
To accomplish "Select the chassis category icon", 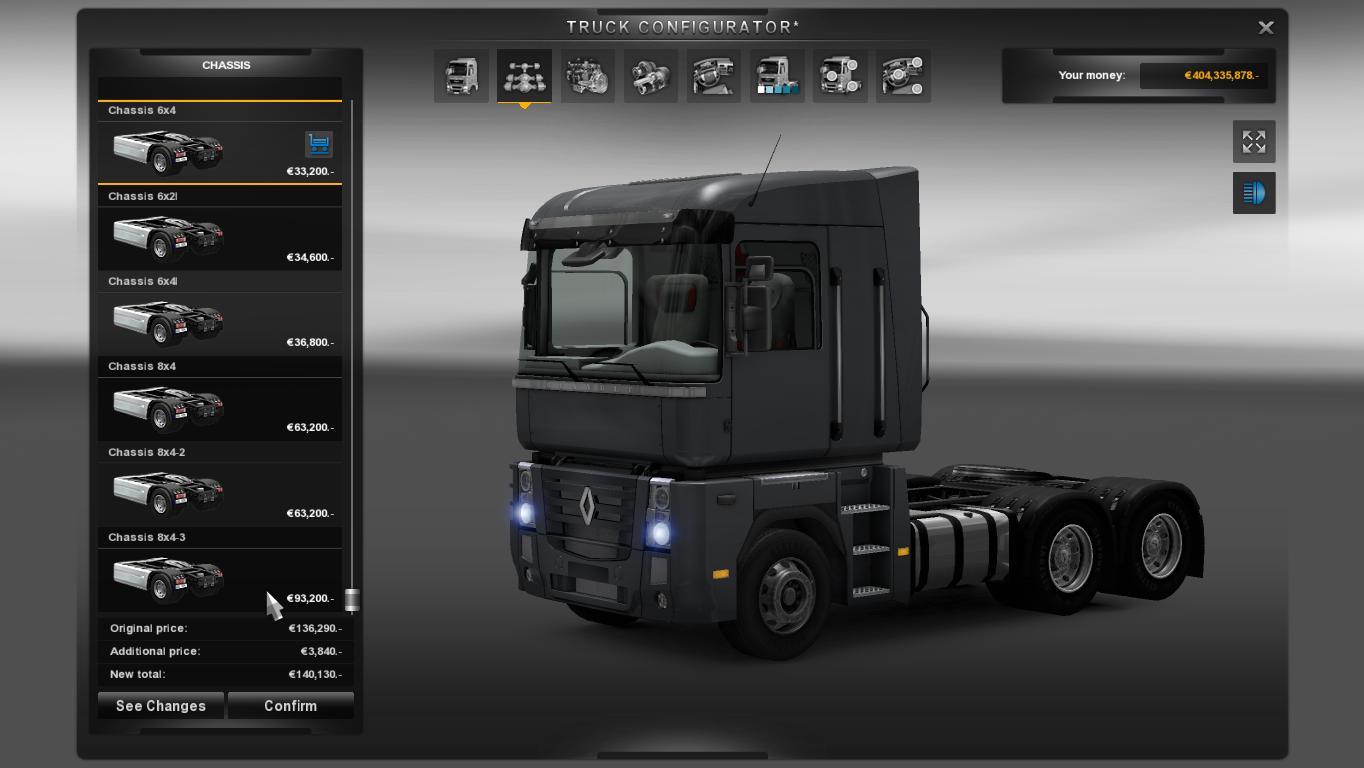I will [524, 76].
